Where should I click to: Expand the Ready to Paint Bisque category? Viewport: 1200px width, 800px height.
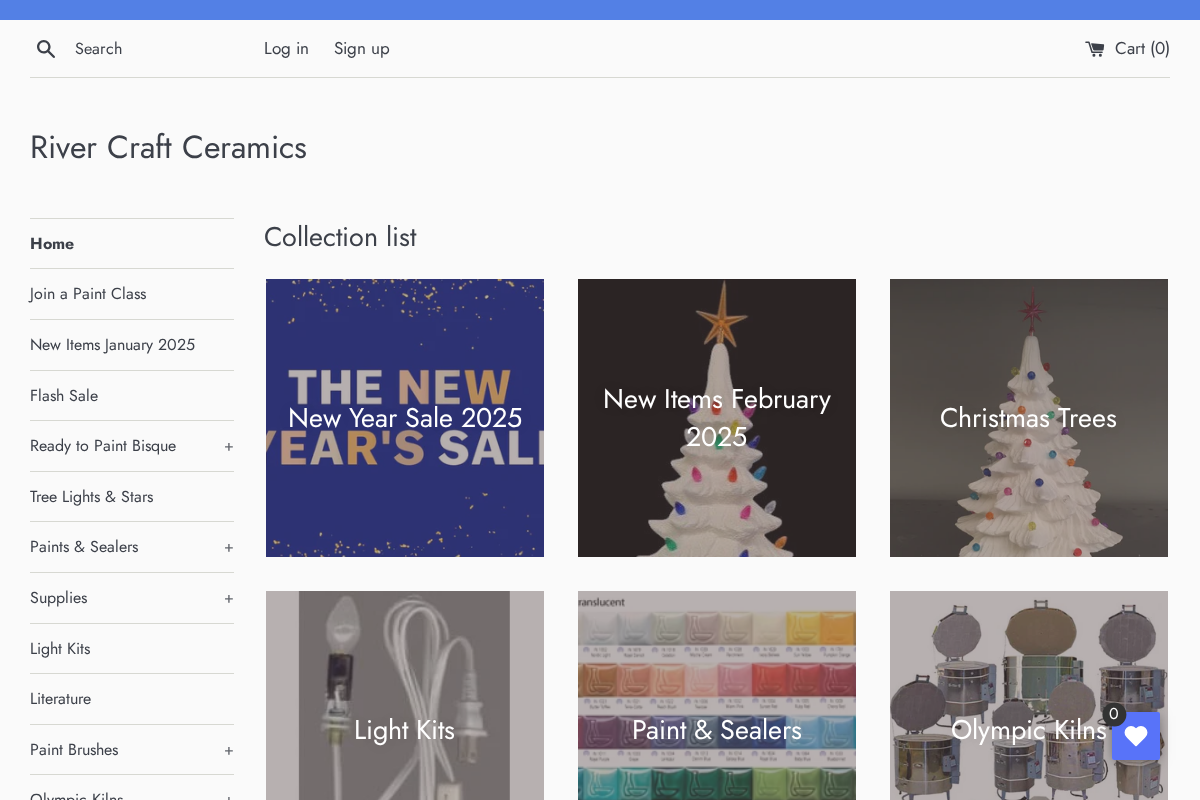(x=228, y=446)
